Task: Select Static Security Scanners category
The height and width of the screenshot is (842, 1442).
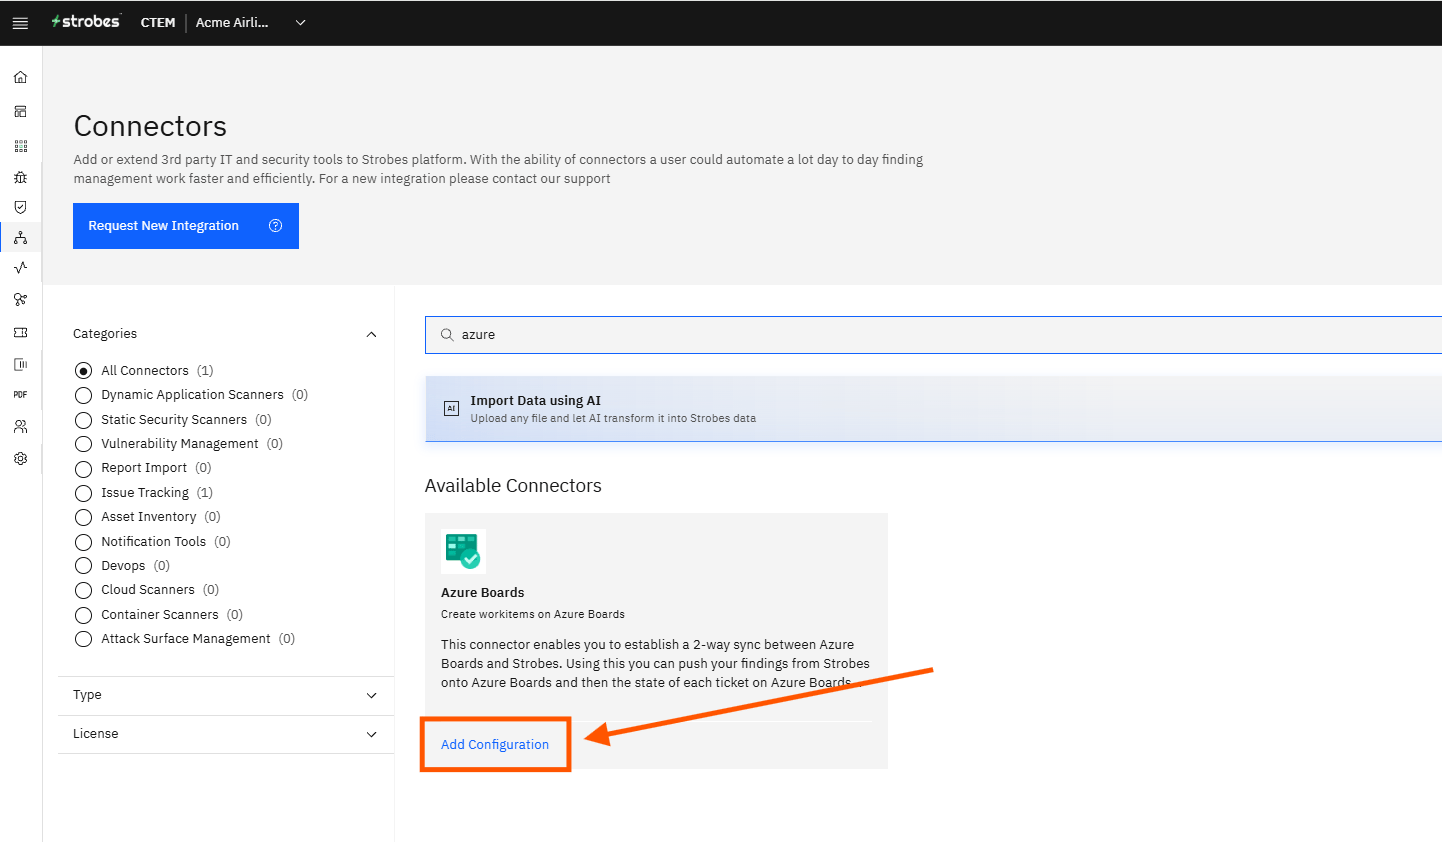Action: (83, 420)
